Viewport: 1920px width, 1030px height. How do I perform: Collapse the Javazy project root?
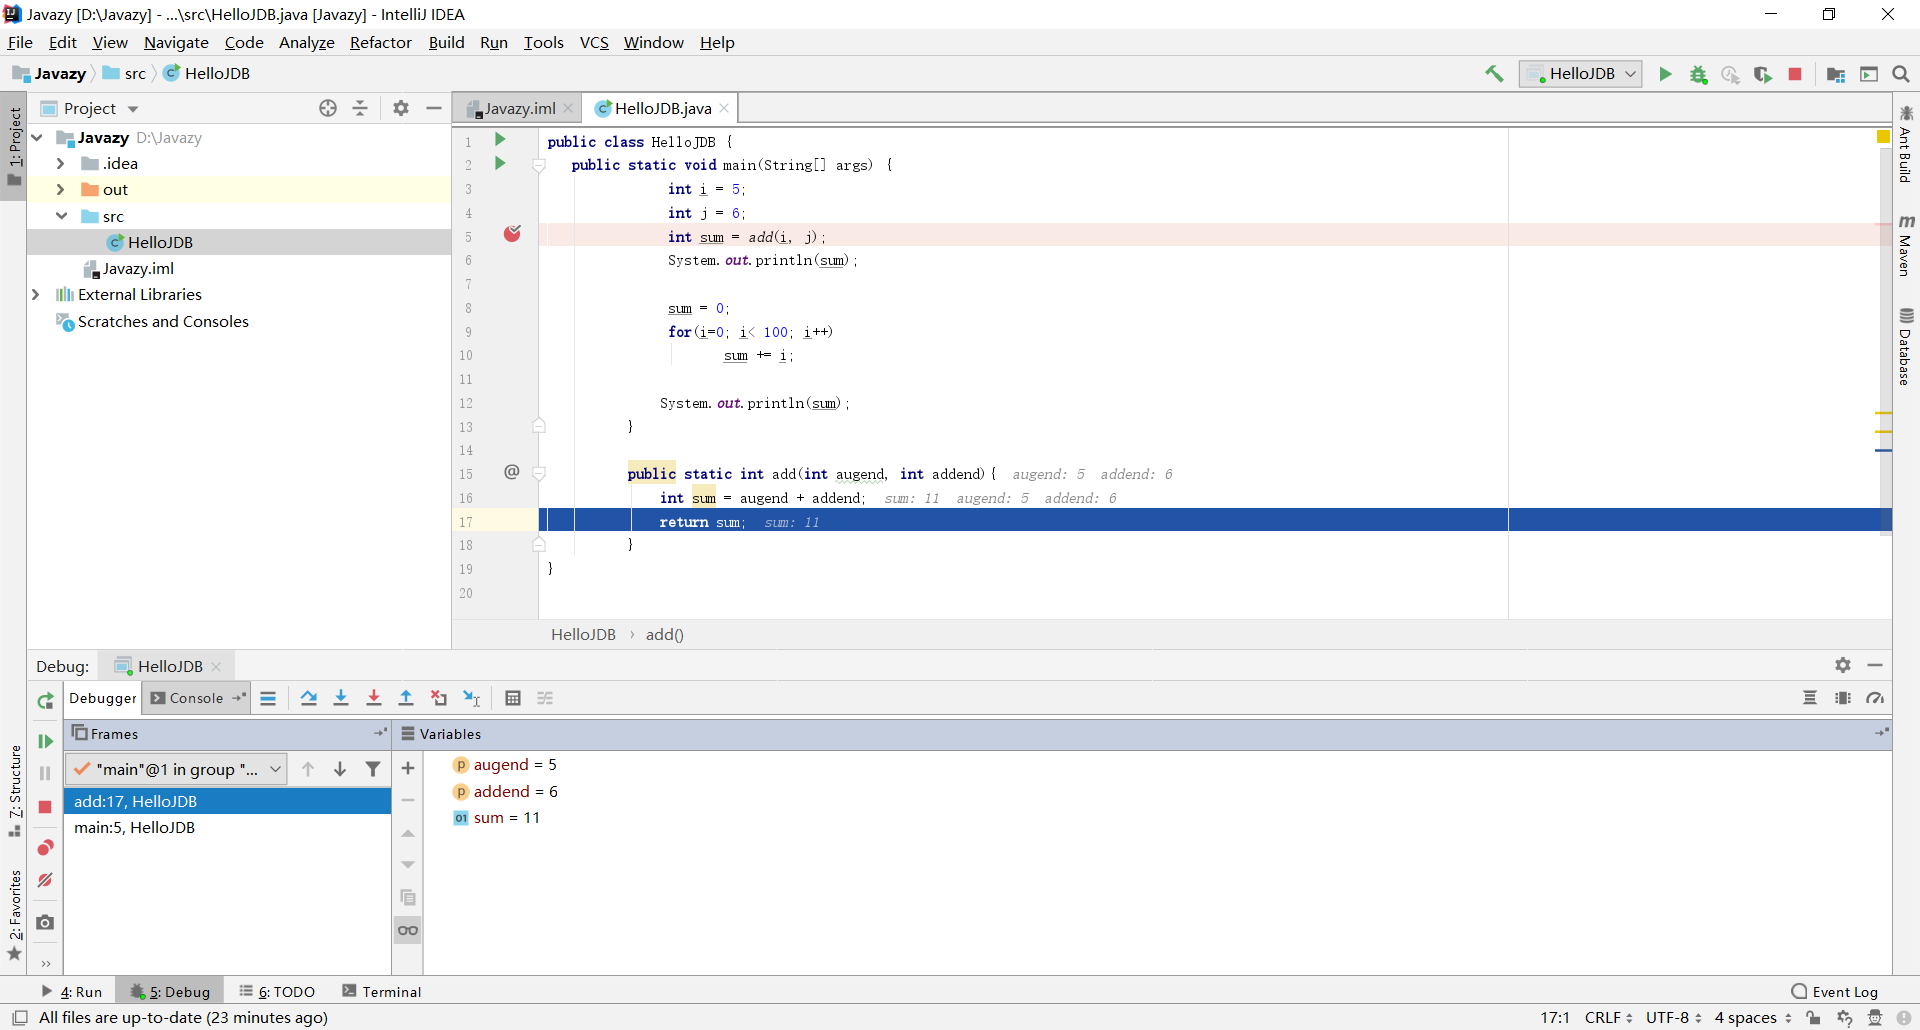tap(36, 137)
